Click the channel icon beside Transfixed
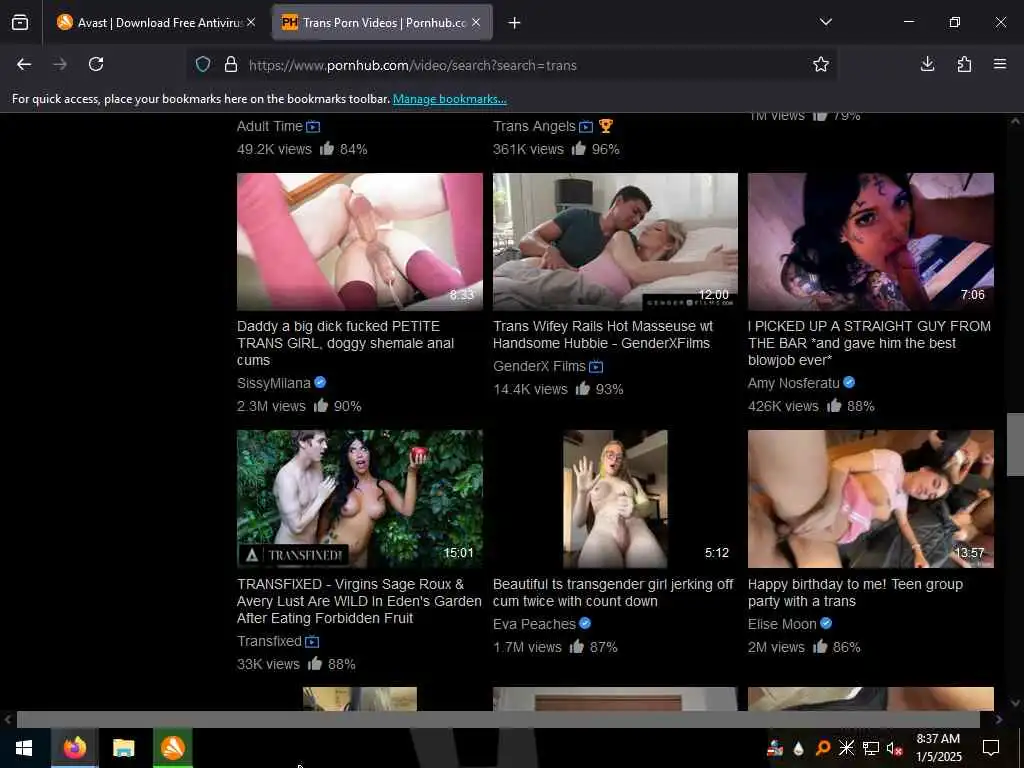 [x=312, y=642]
